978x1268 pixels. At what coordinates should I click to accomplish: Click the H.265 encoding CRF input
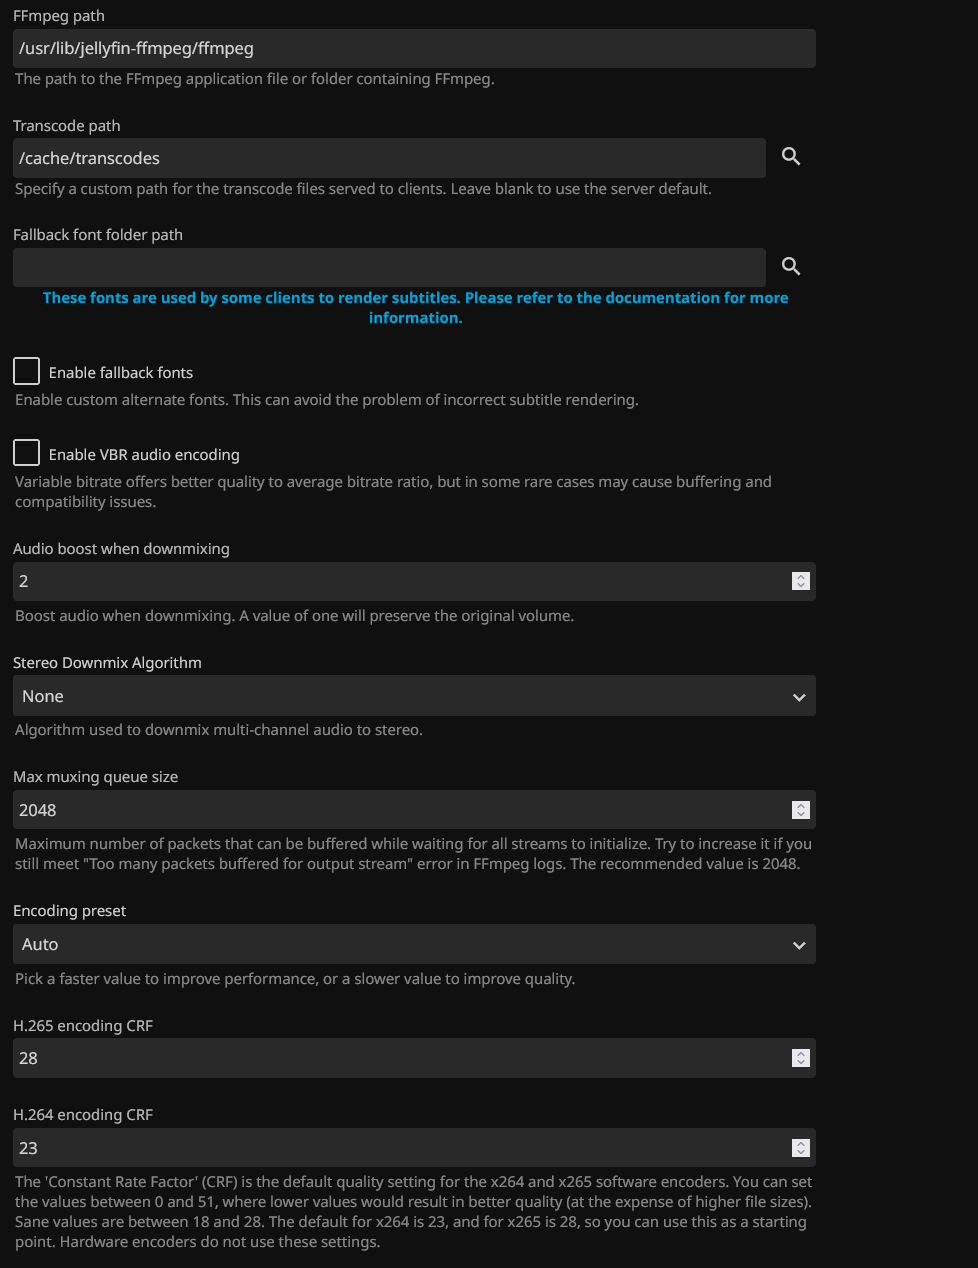tap(400, 1058)
